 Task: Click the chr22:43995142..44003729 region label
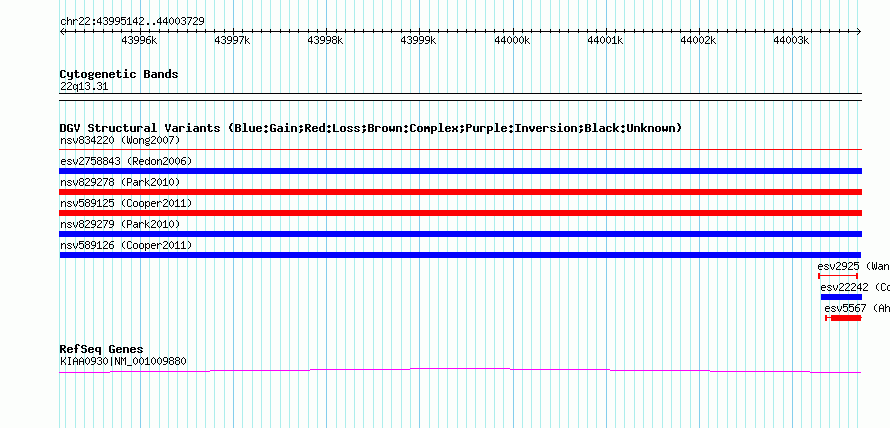[x=132, y=22]
